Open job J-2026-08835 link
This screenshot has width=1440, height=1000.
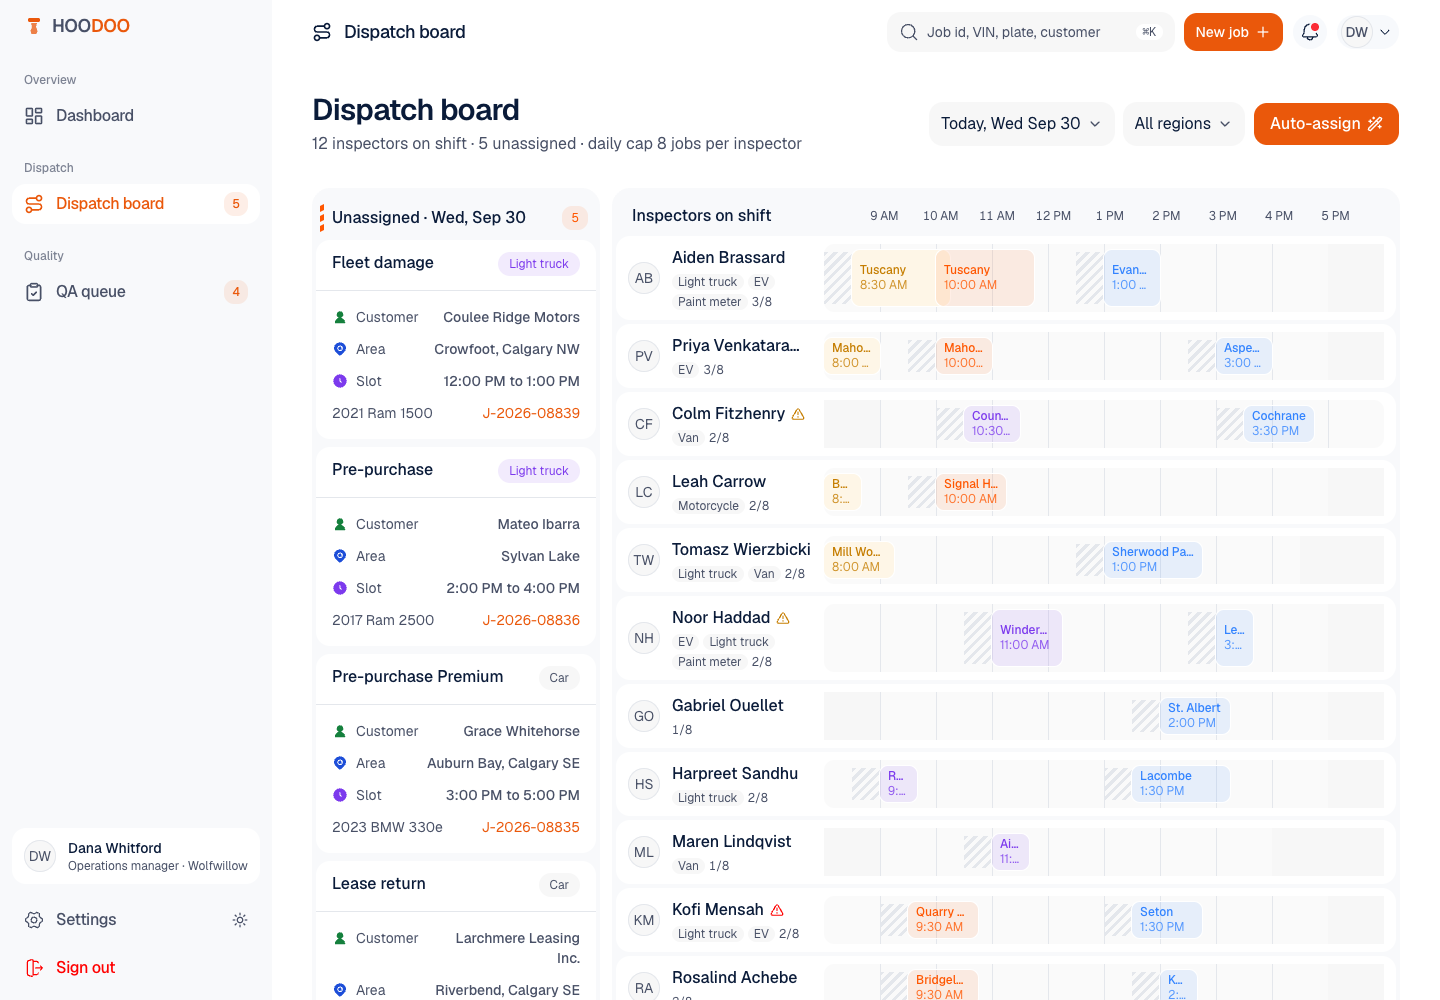[x=531, y=827]
